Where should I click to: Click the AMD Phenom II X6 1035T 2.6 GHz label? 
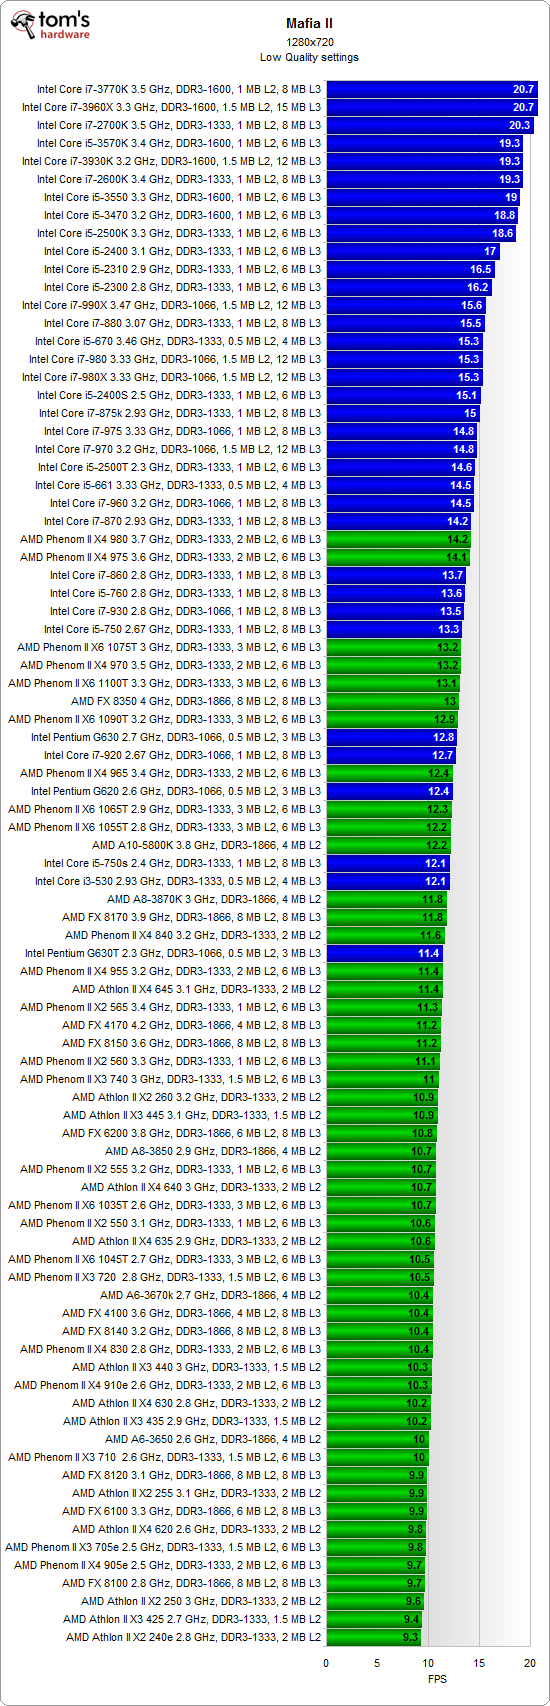click(x=165, y=1205)
